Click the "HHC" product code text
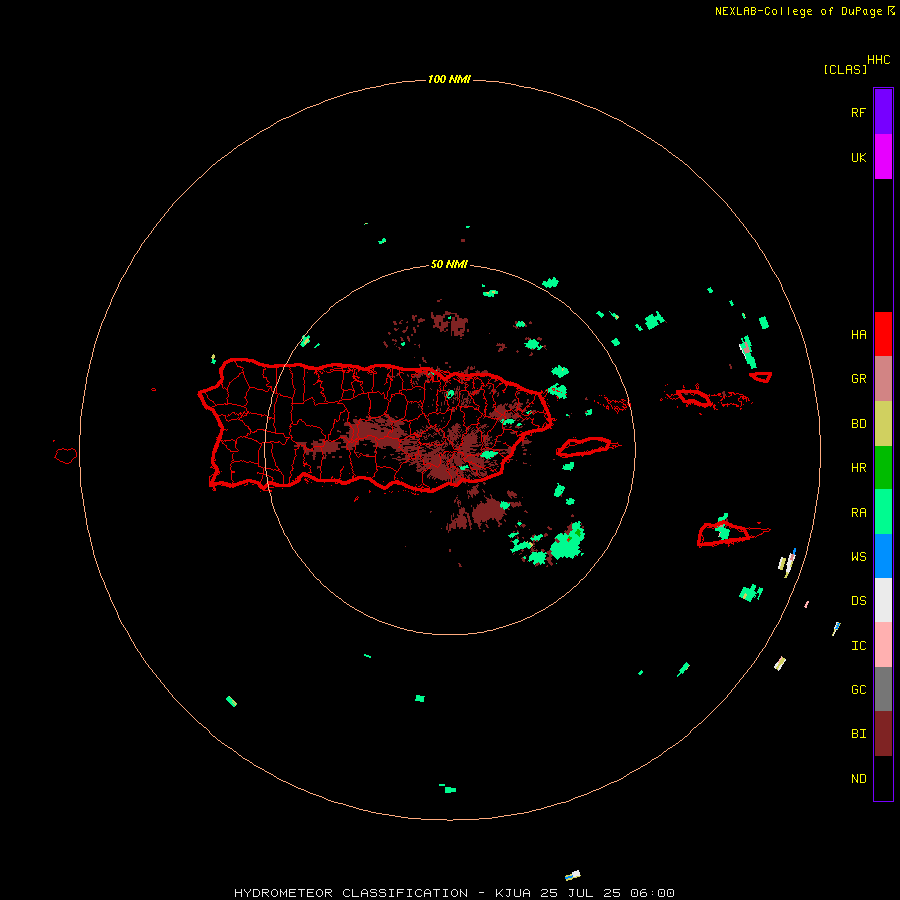 pos(878,60)
